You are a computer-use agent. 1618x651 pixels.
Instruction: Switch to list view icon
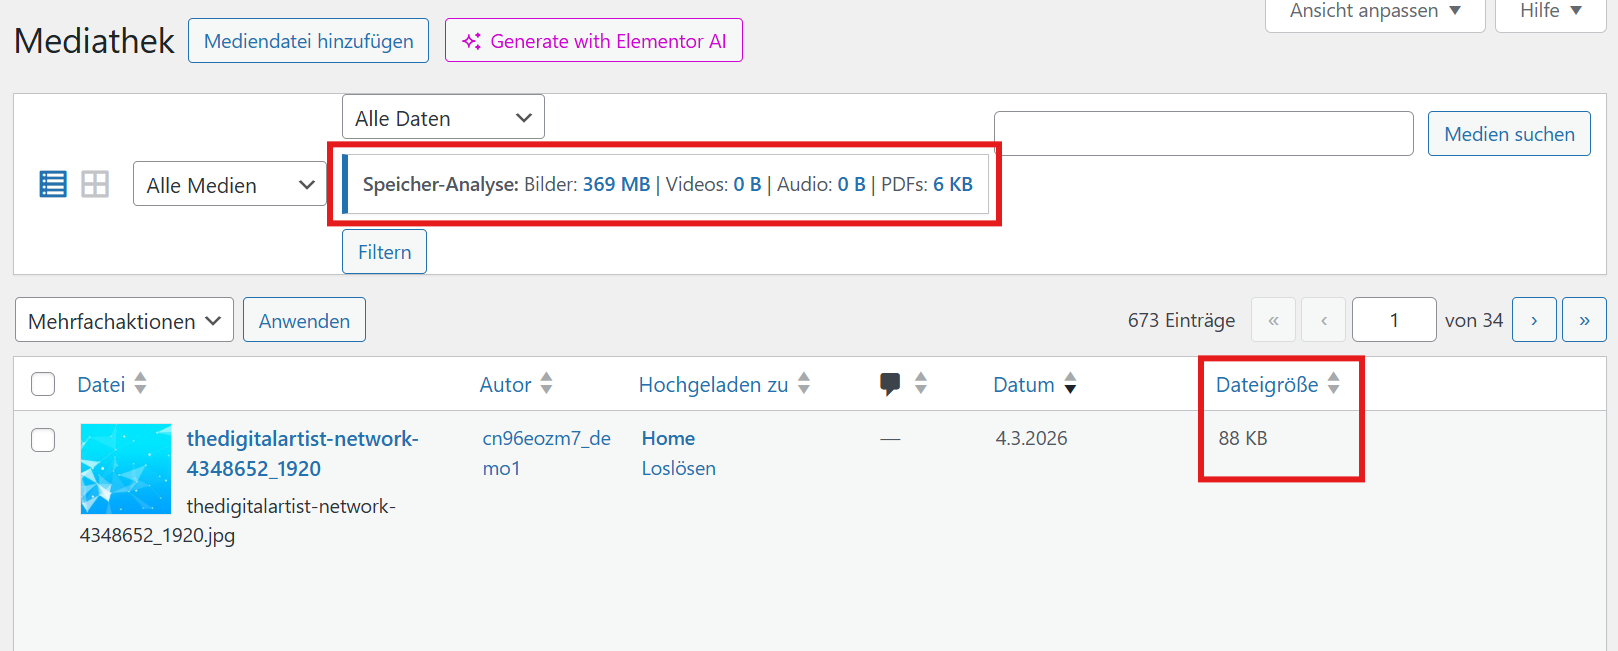pos(53,184)
